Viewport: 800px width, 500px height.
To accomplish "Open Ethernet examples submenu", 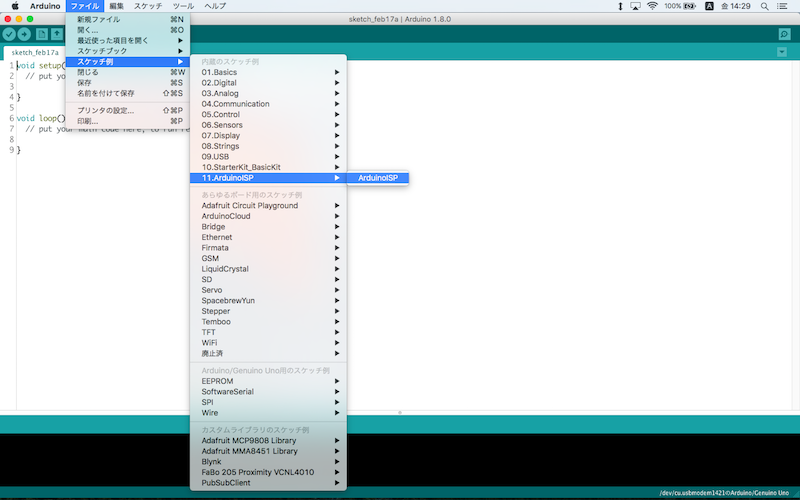I will [268, 237].
